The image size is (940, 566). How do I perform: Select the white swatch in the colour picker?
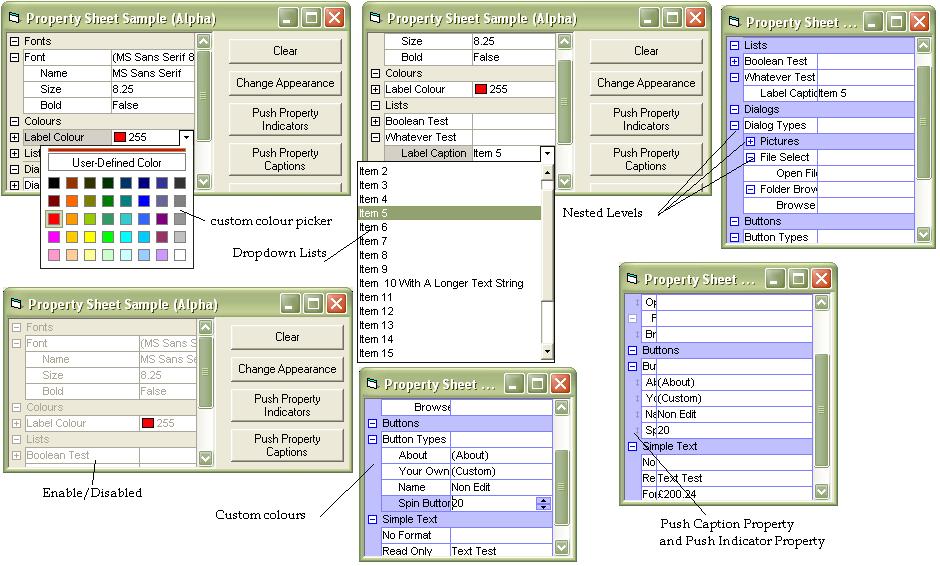(x=179, y=255)
